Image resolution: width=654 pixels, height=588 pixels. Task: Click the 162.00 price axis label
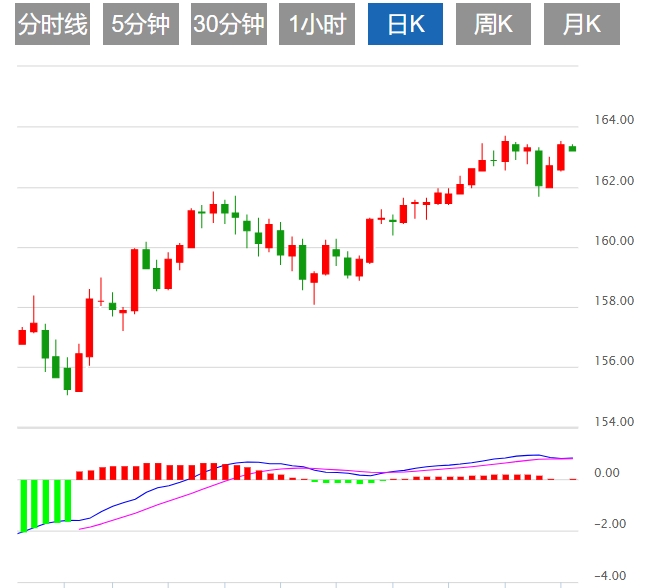(x=613, y=181)
